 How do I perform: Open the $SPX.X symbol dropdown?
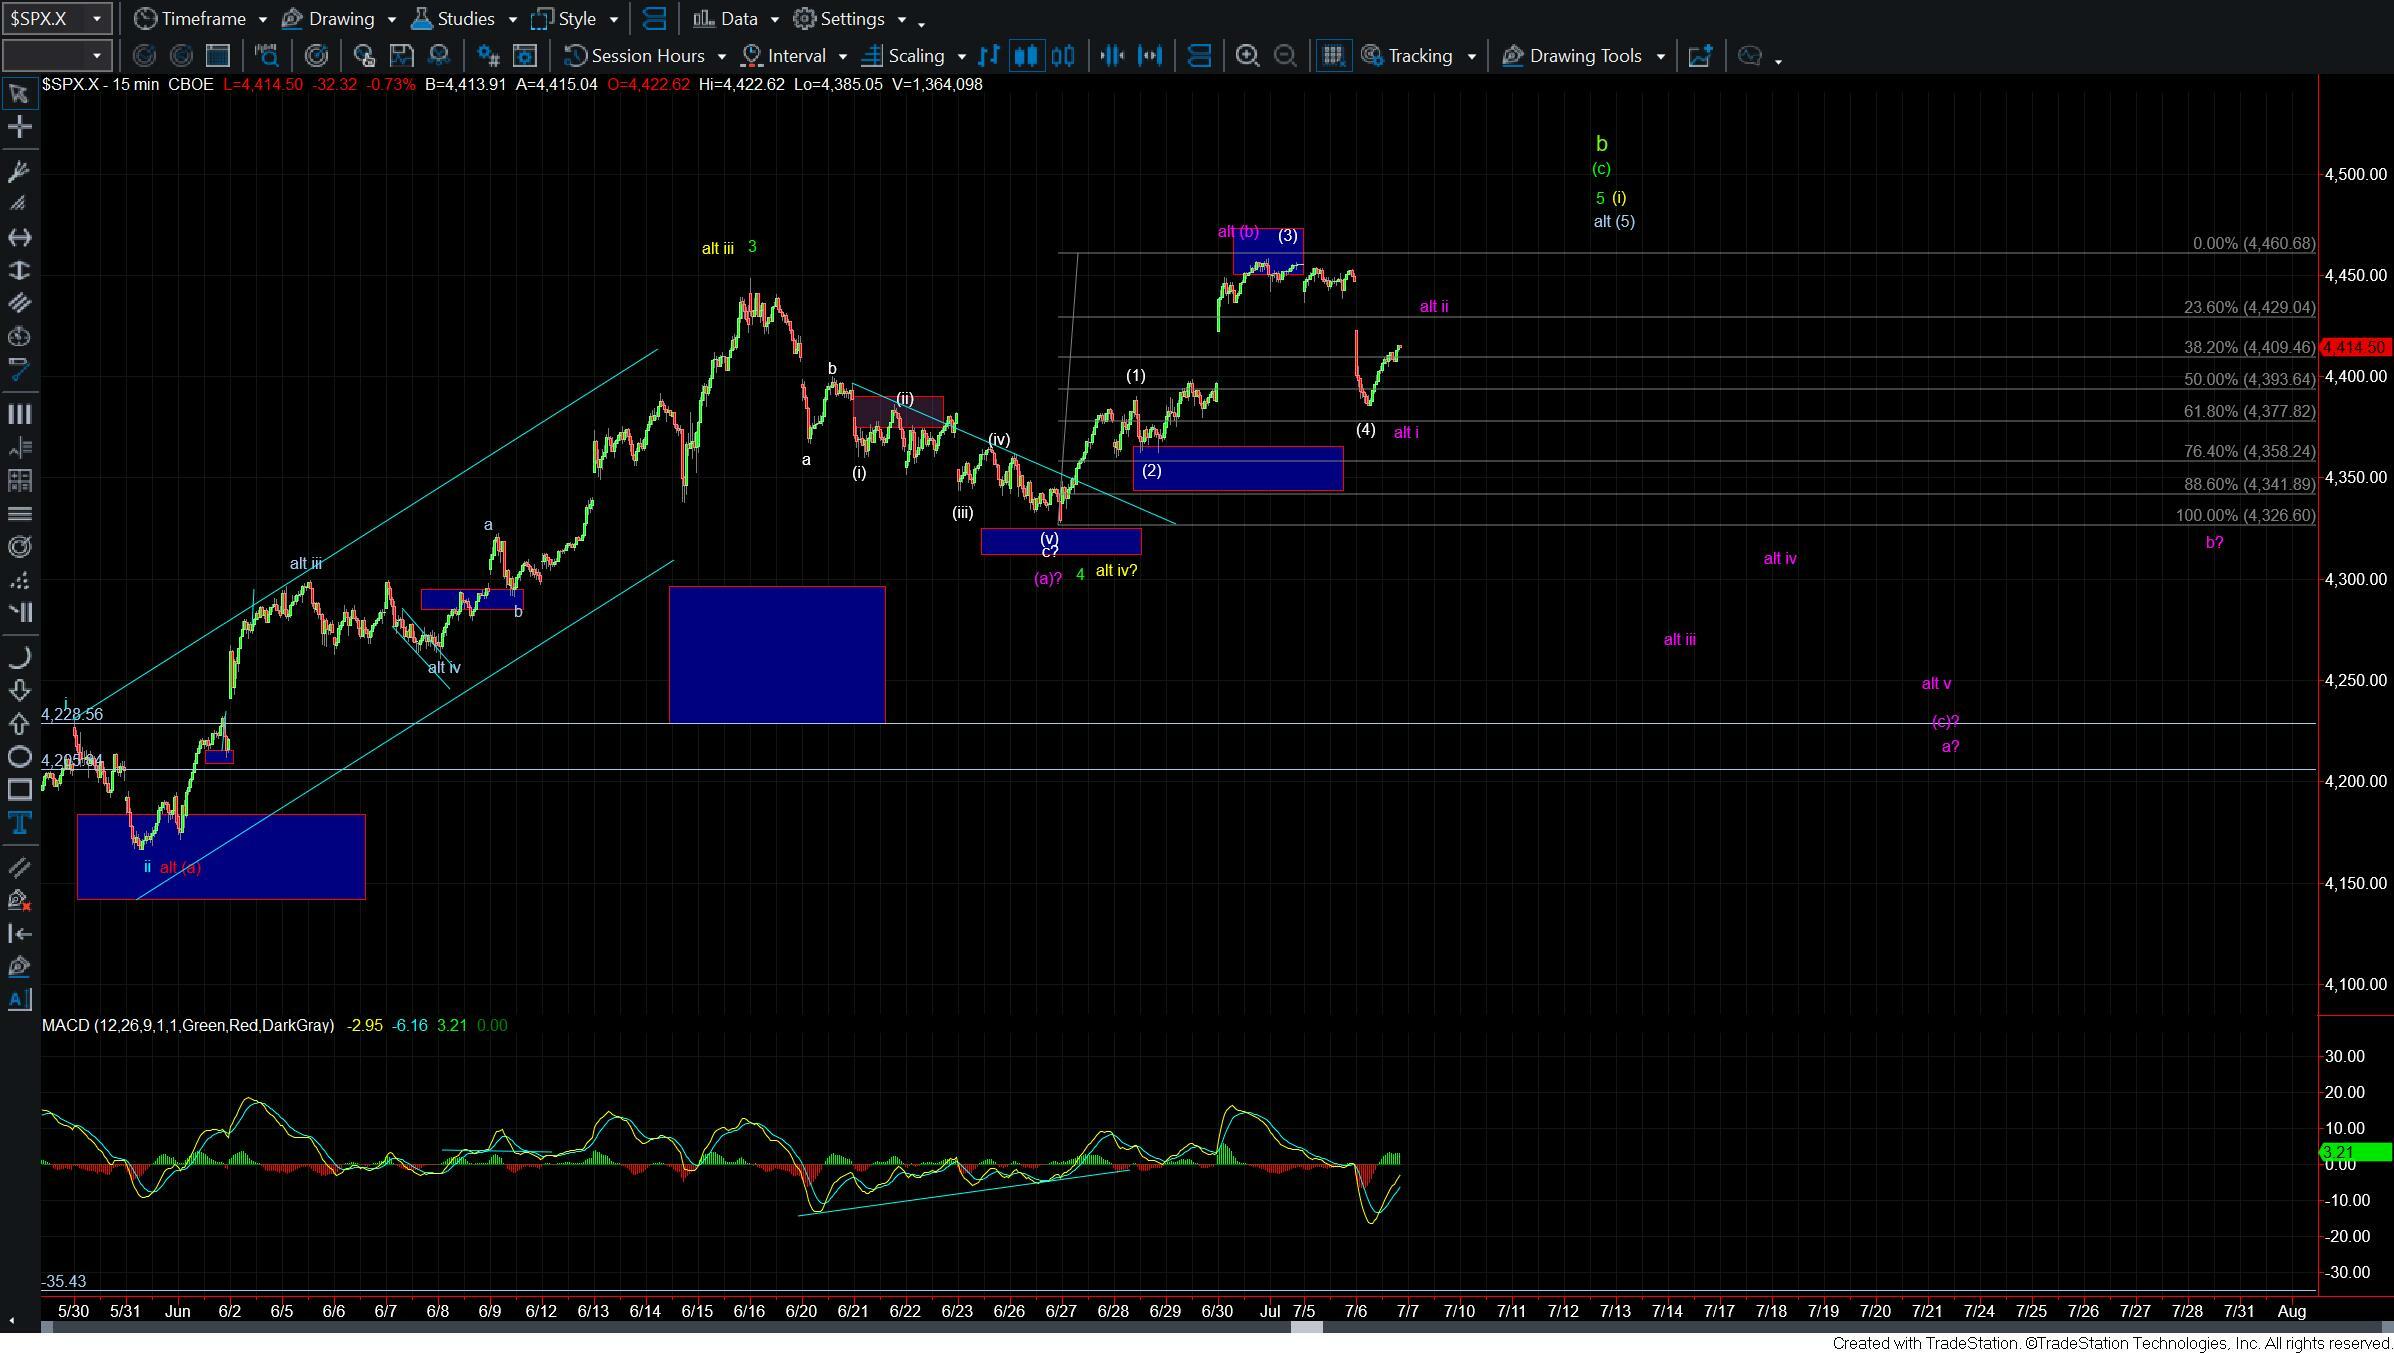coord(96,19)
